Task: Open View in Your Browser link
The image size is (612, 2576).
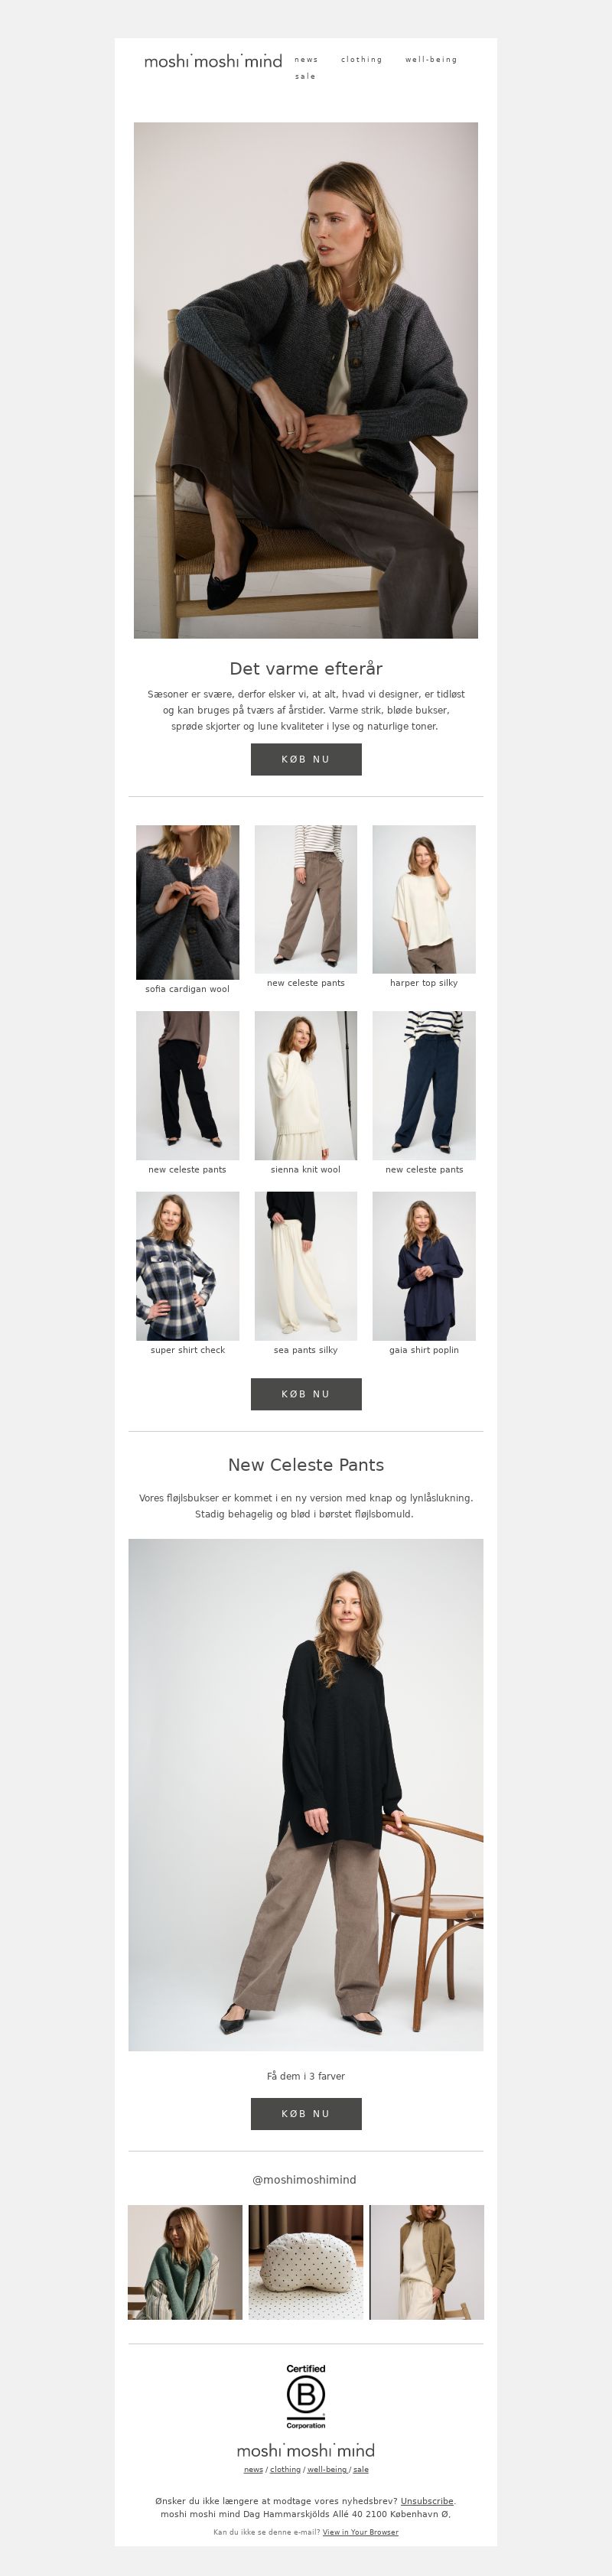Action: pyautogui.click(x=360, y=2532)
